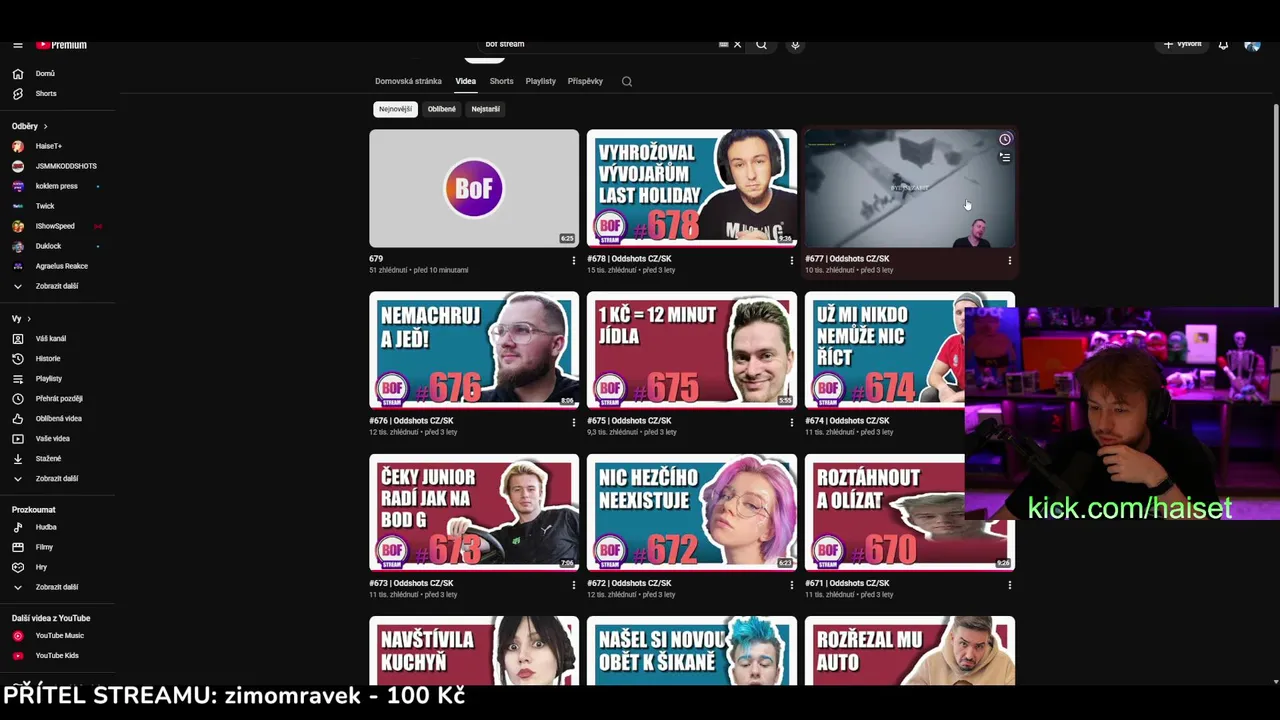This screenshot has height=720, width=1280.
Task: Open the #676 Nemachruj a jeď thumbnail
Action: tap(474, 350)
